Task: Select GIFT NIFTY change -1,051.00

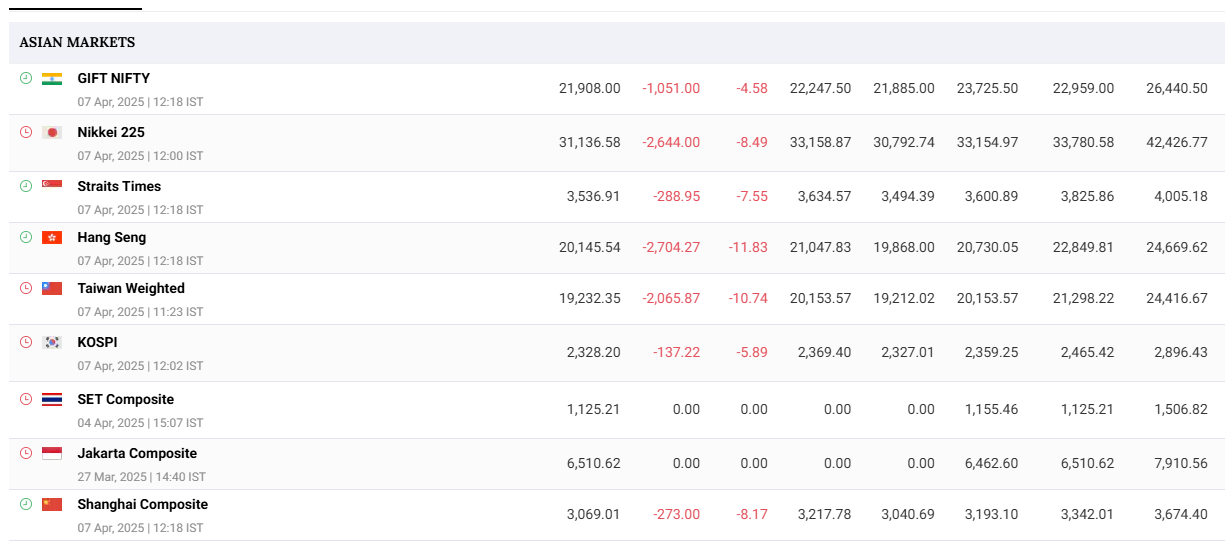Action: [671, 88]
